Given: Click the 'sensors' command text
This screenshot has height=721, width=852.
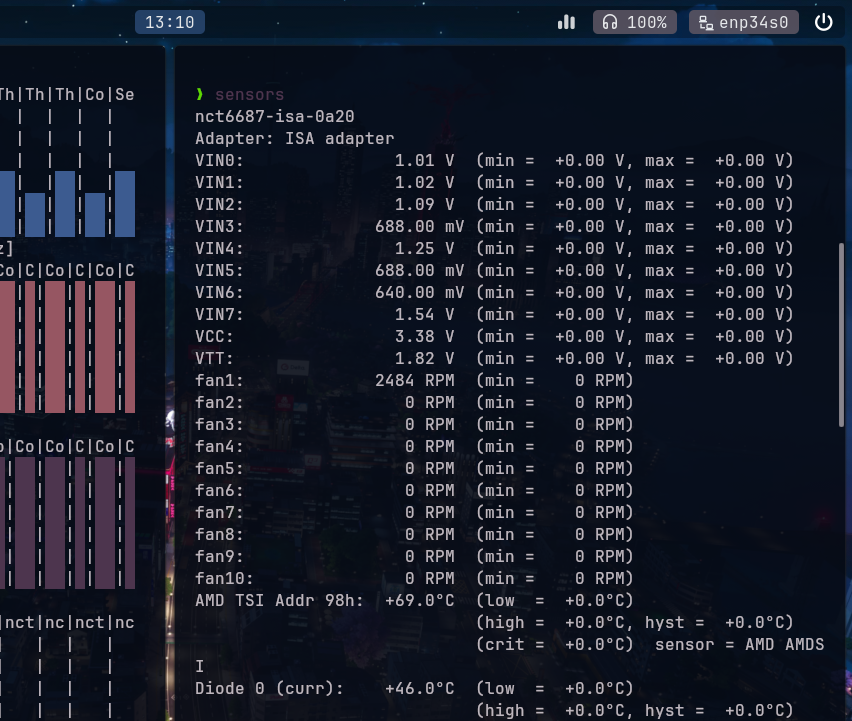Looking at the screenshot, I should [249, 95].
